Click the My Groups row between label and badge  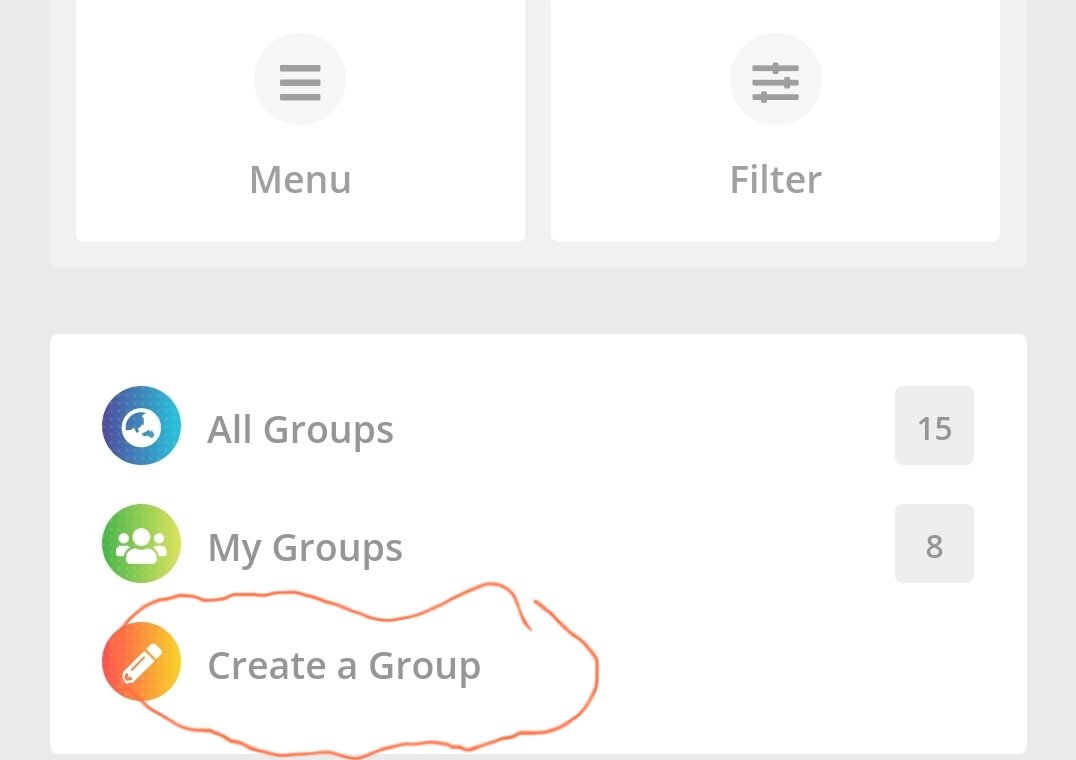click(648, 543)
